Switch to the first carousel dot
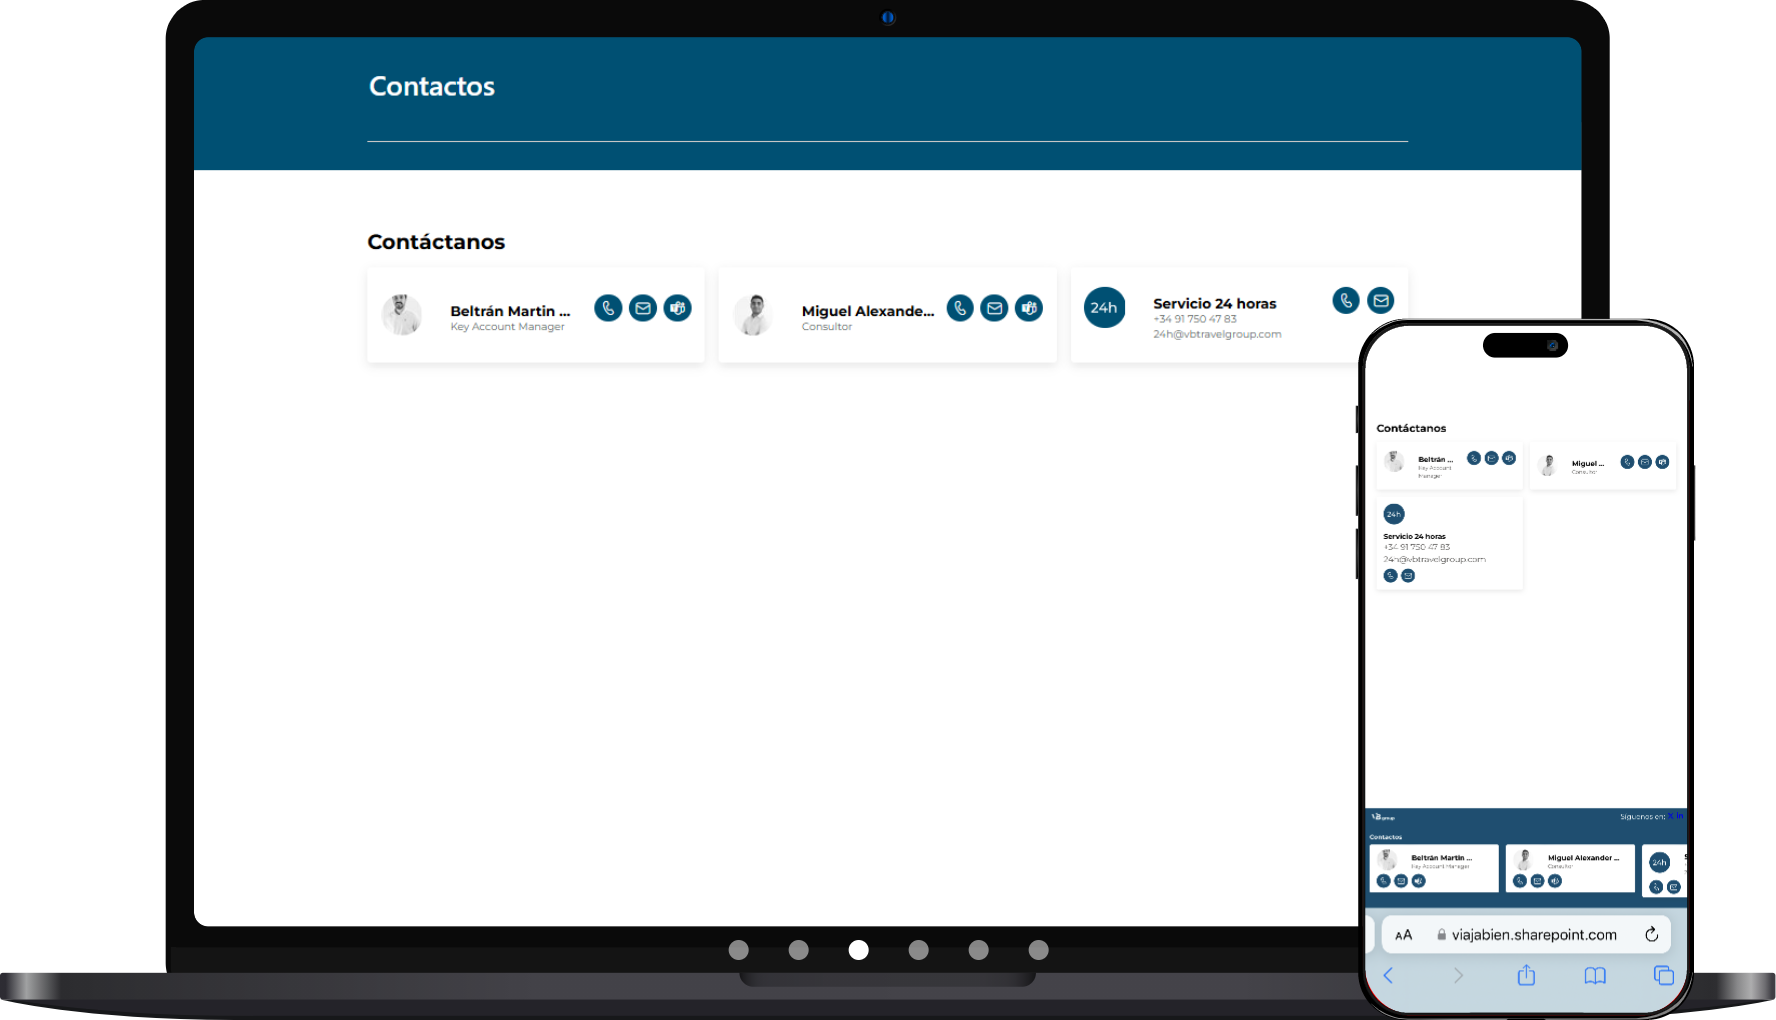1776x1020 pixels. point(738,950)
